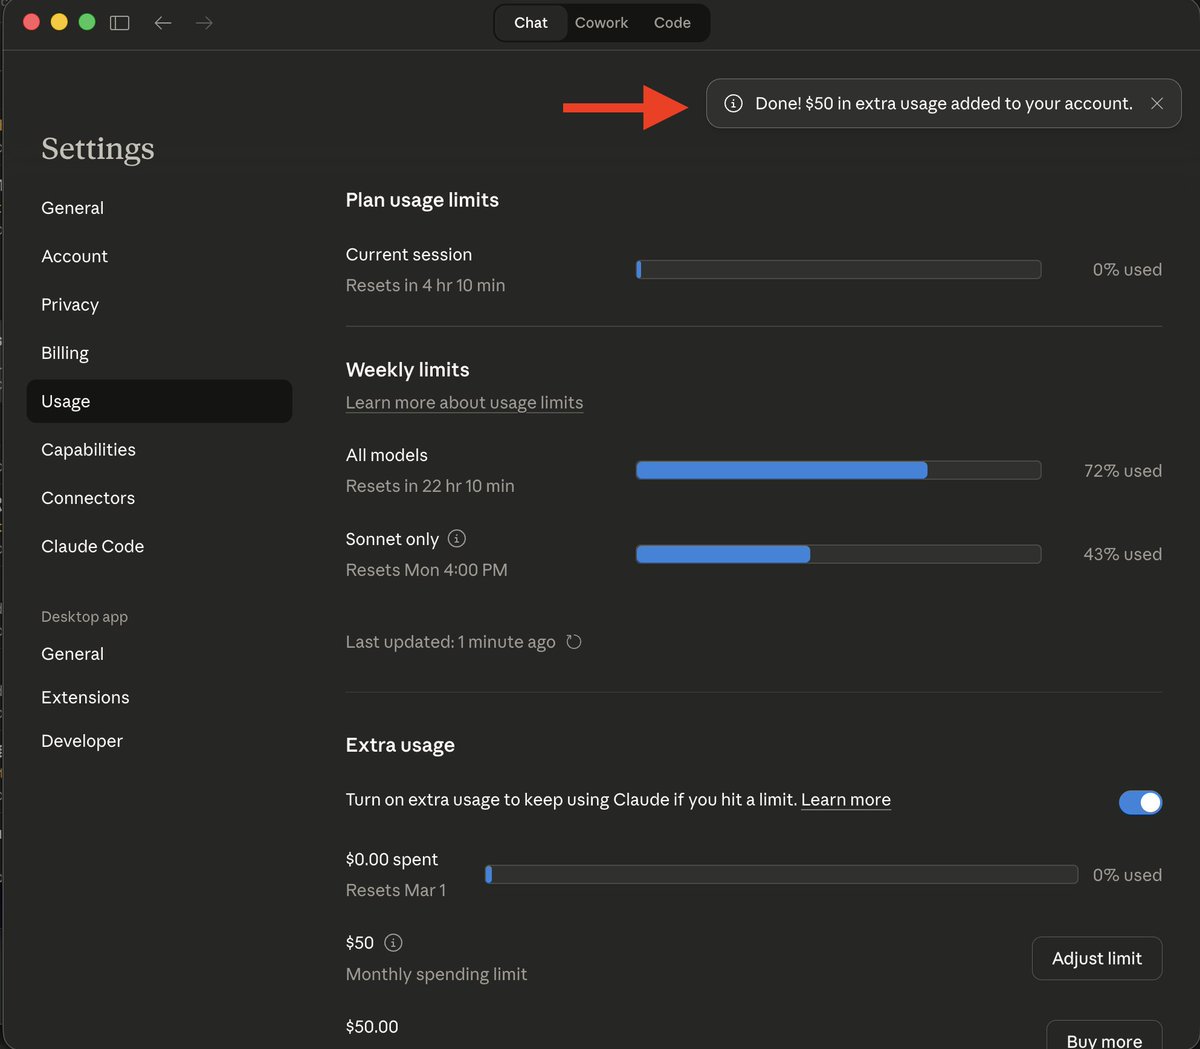1200x1049 pixels.
Task: Open Learn more about usage limits link
Action: click(x=464, y=402)
